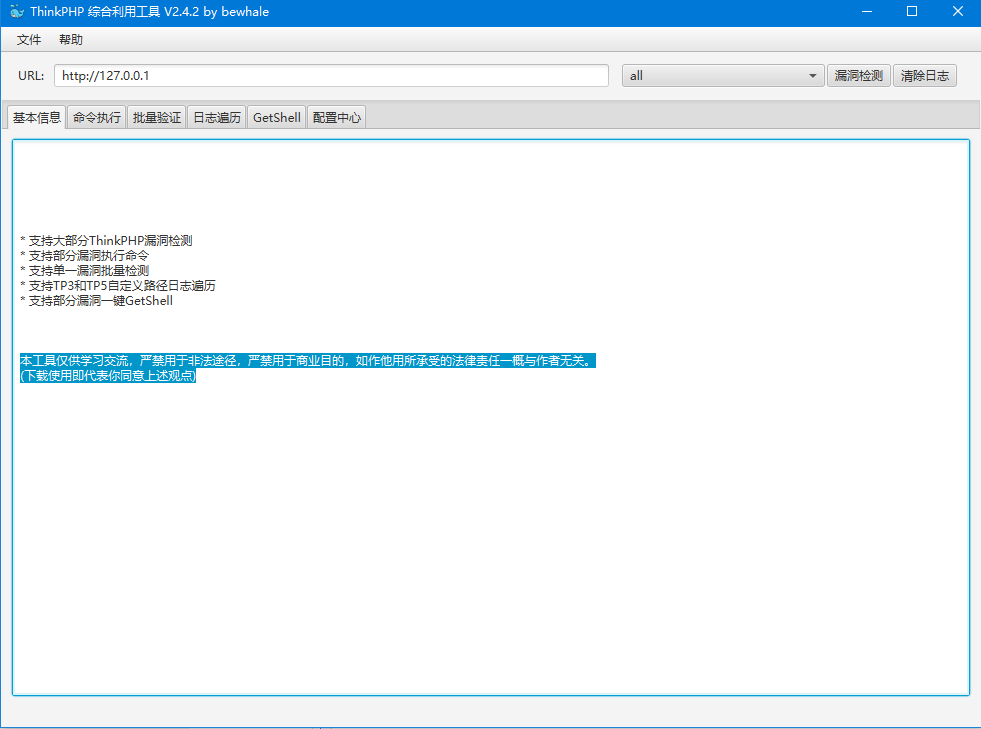Open the 配置中心 tab
Image resolution: width=981 pixels, height=729 pixels.
tap(337, 118)
